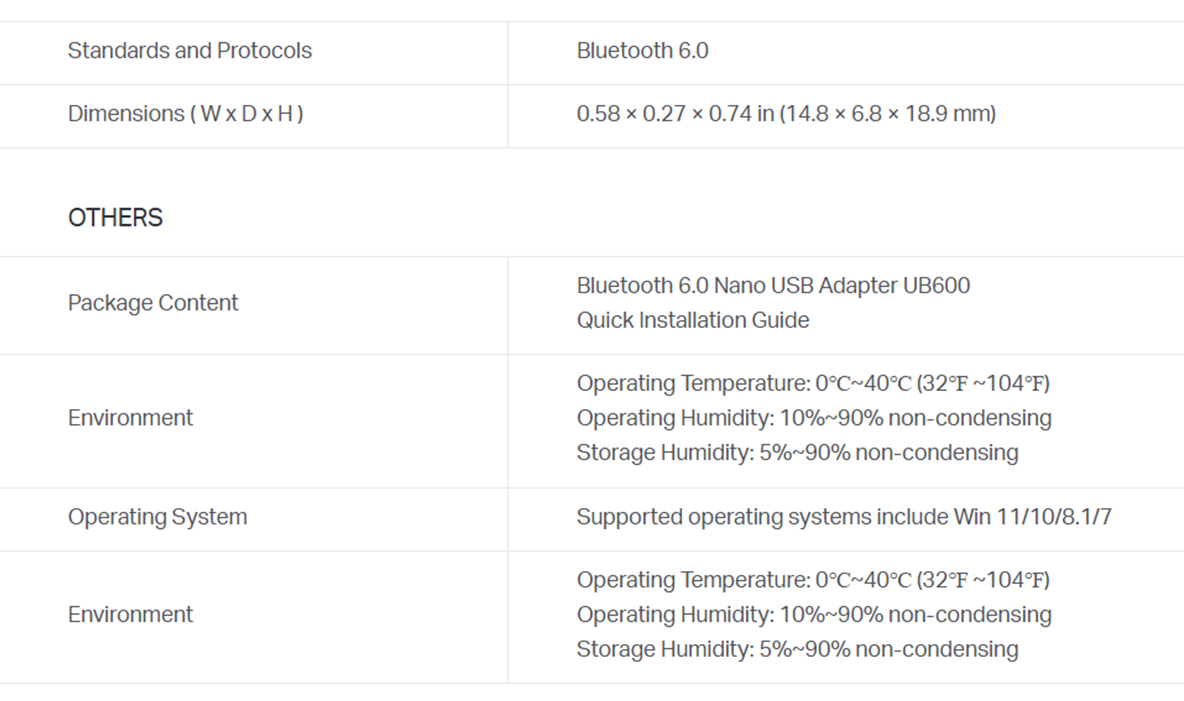Click the second Environment row label
Viewport: 1184px width, 701px height.
(131, 614)
